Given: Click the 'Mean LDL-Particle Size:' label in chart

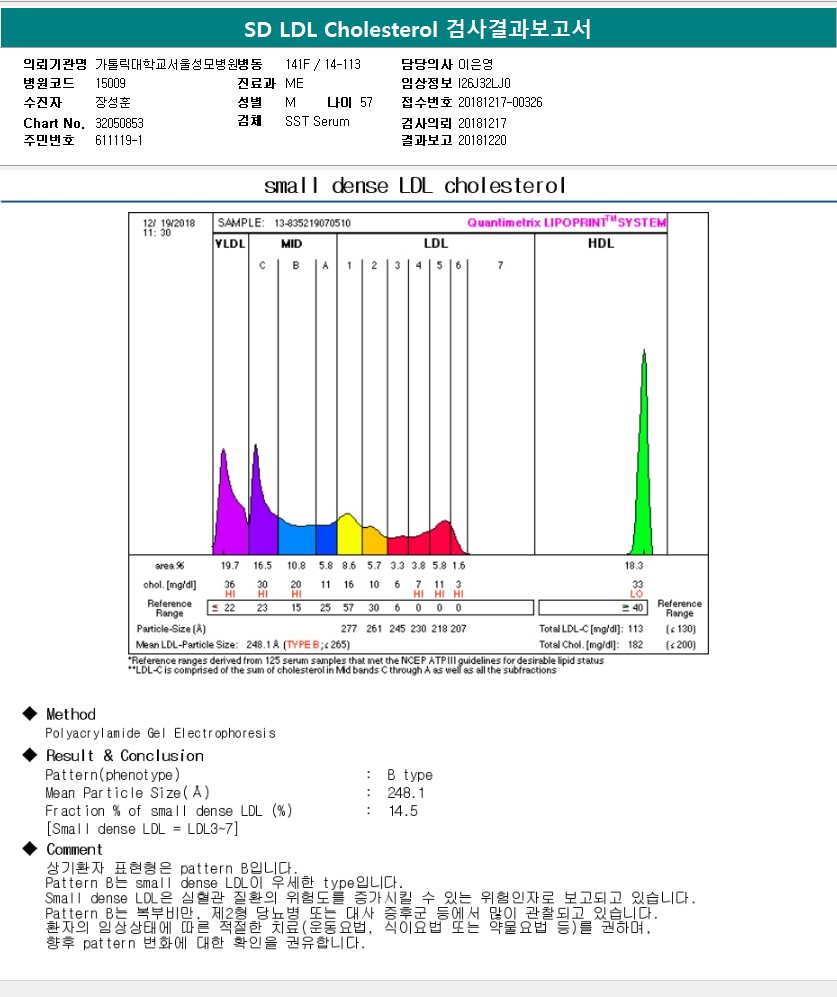Looking at the screenshot, I should pyautogui.click(x=187, y=645).
